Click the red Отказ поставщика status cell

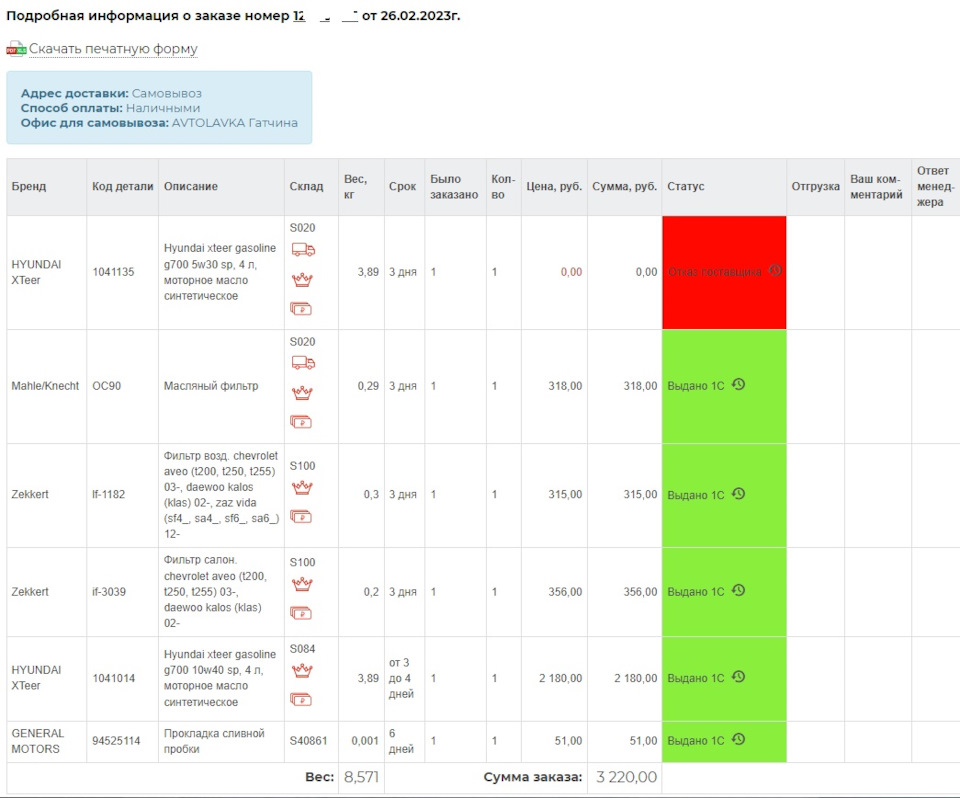[724, 272]
